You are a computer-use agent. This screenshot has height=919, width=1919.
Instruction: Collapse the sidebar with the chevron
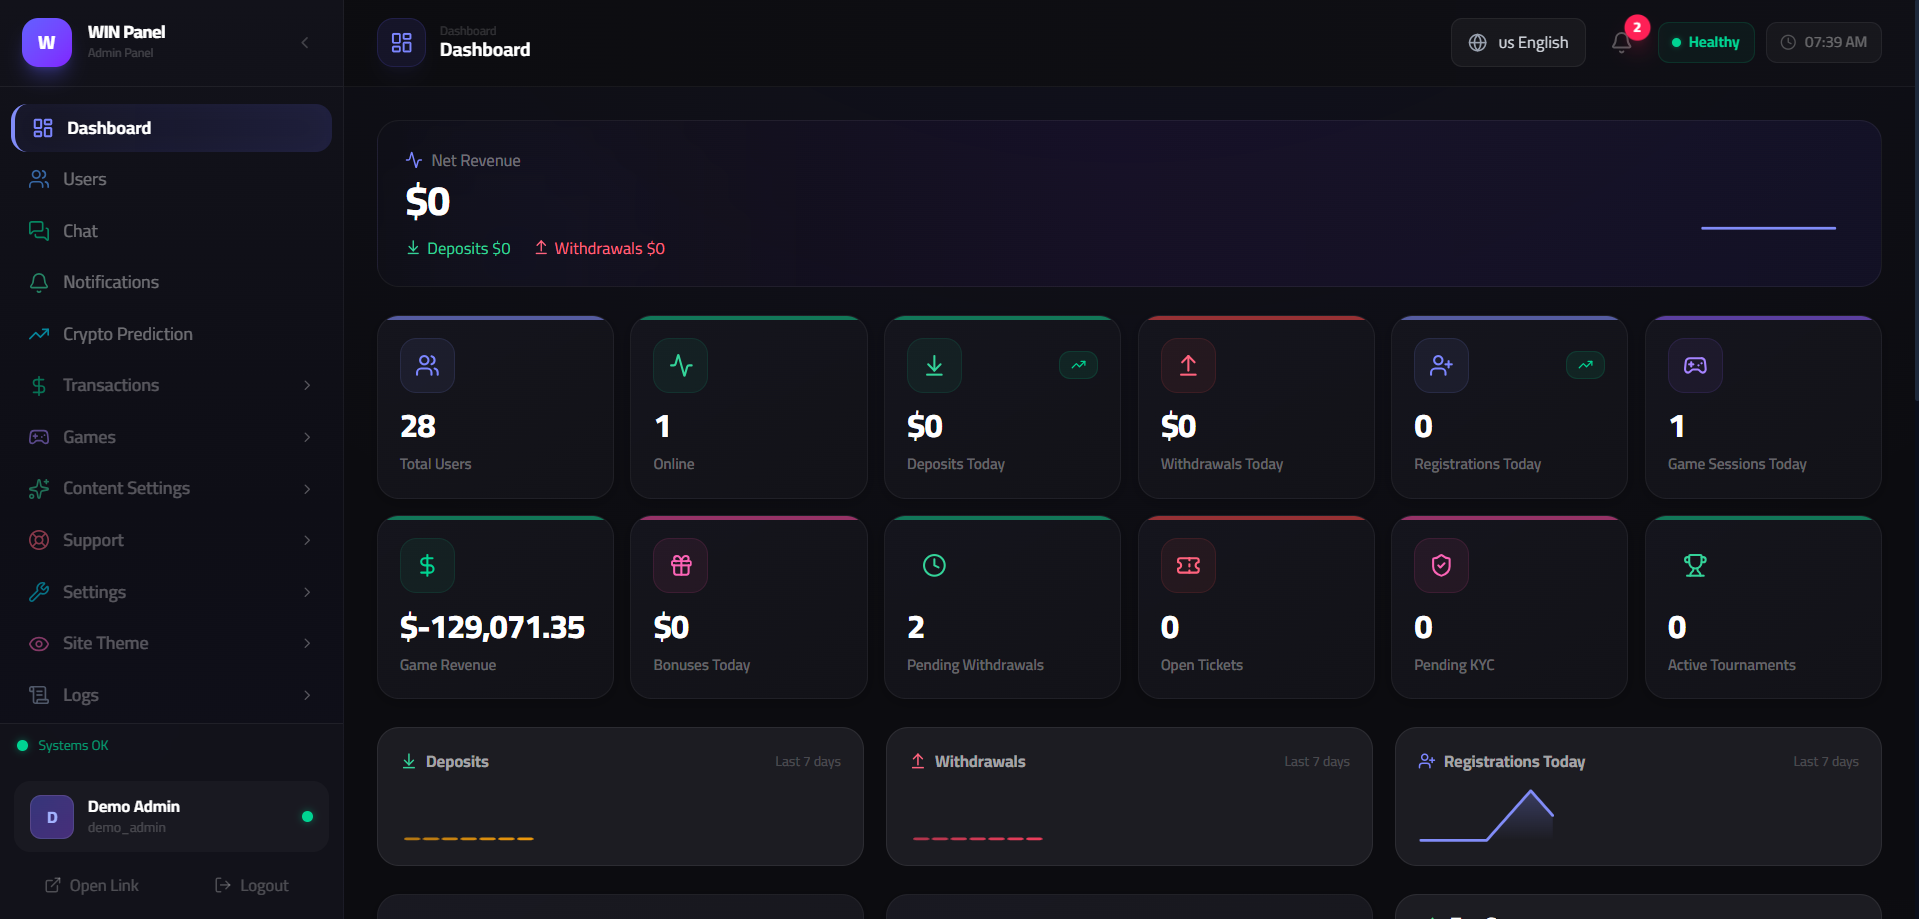coord(305,42)
